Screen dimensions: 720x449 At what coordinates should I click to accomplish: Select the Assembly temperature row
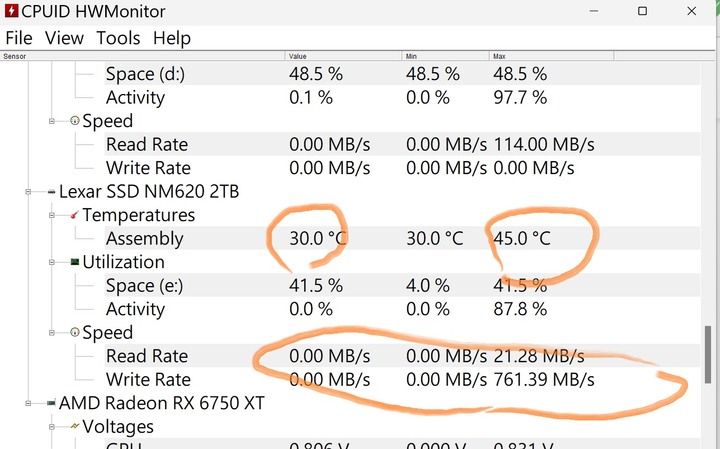[402, 238]
